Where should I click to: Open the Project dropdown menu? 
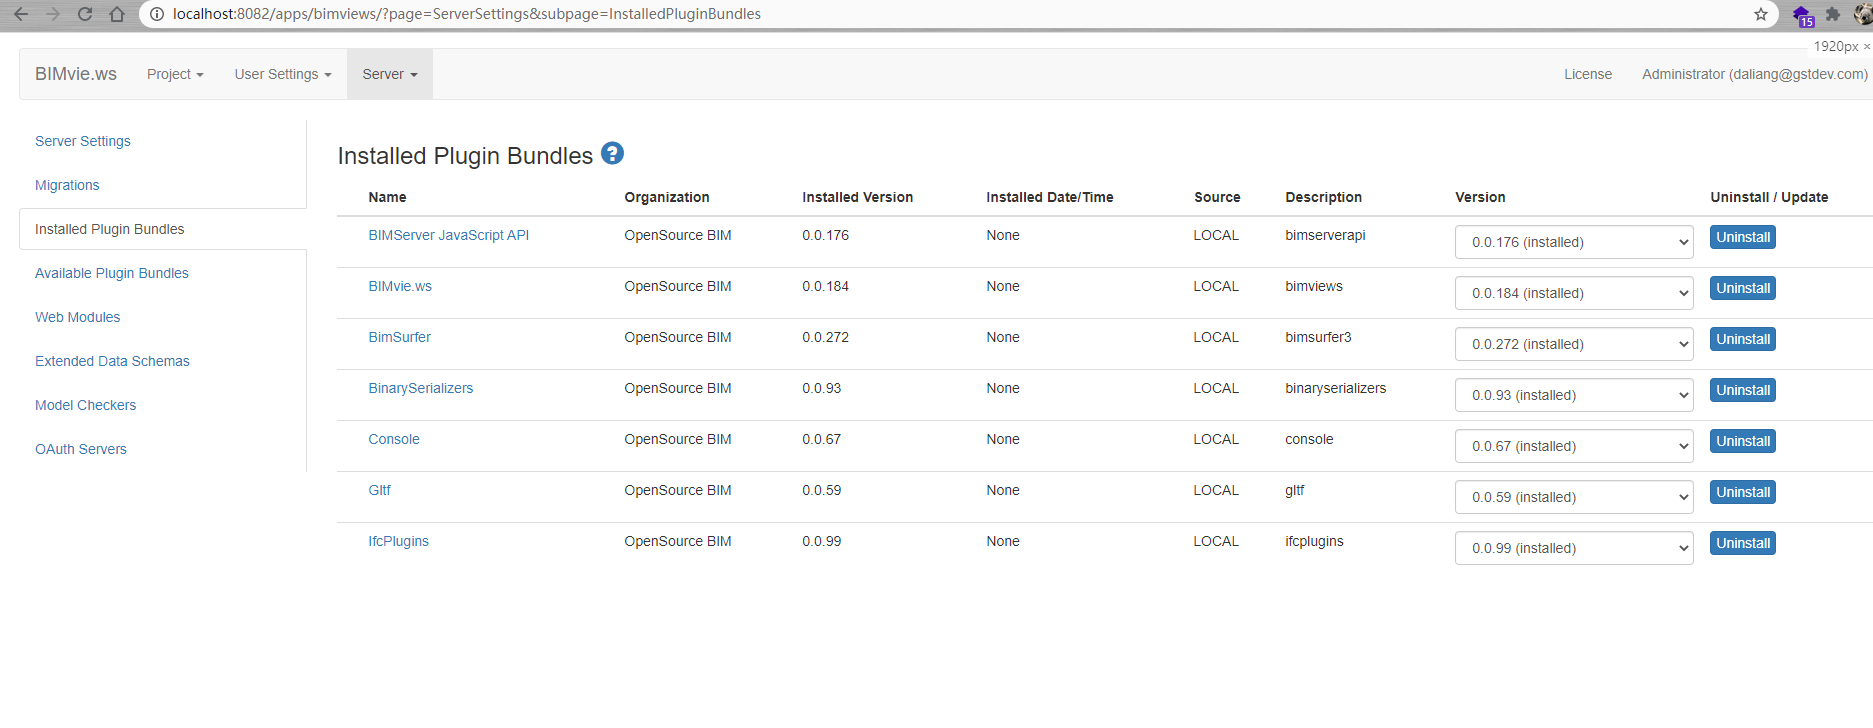click(175, 74)
